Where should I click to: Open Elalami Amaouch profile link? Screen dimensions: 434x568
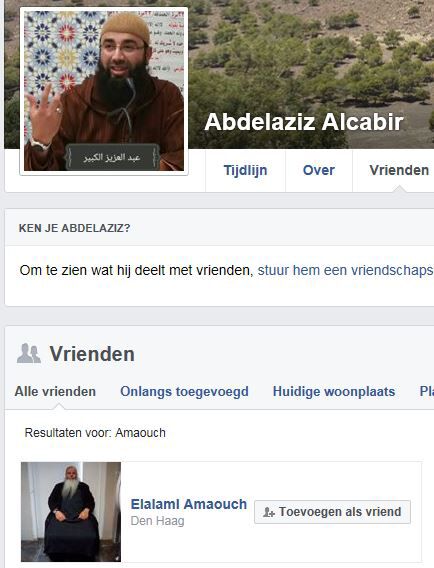coord(188,504)
